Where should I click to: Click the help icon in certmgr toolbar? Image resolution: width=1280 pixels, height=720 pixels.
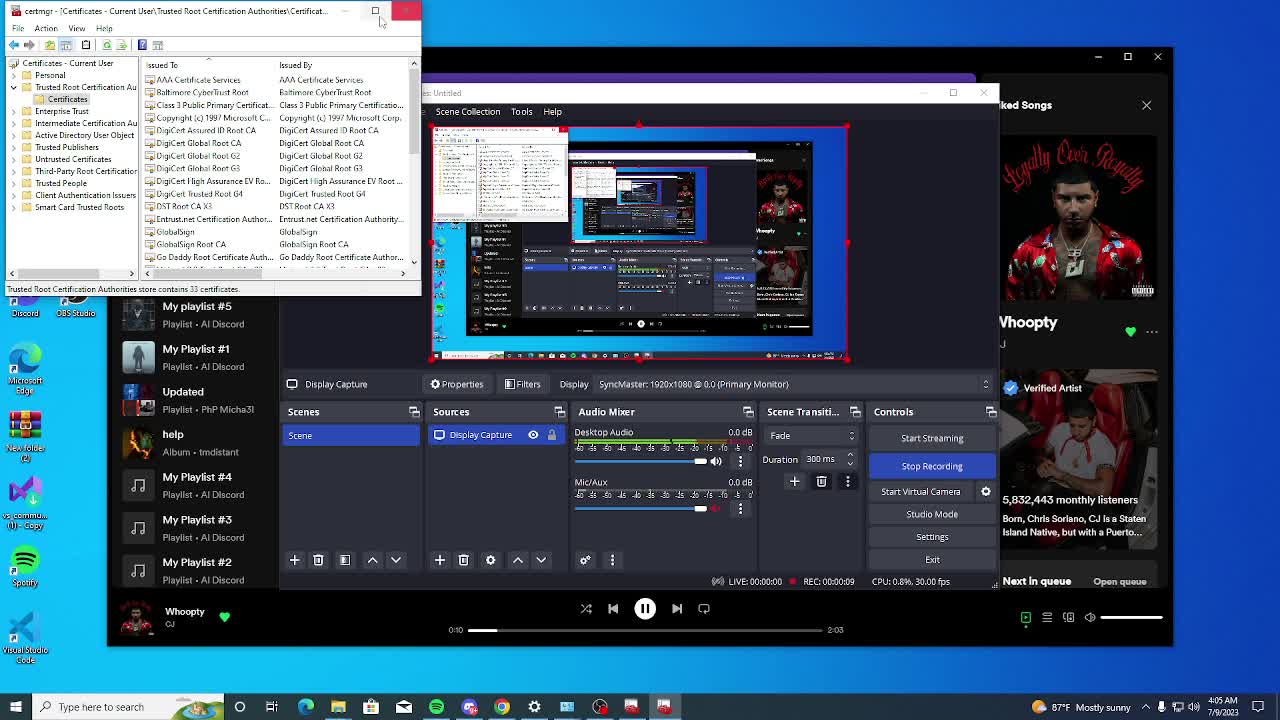[x=142, y=45]
